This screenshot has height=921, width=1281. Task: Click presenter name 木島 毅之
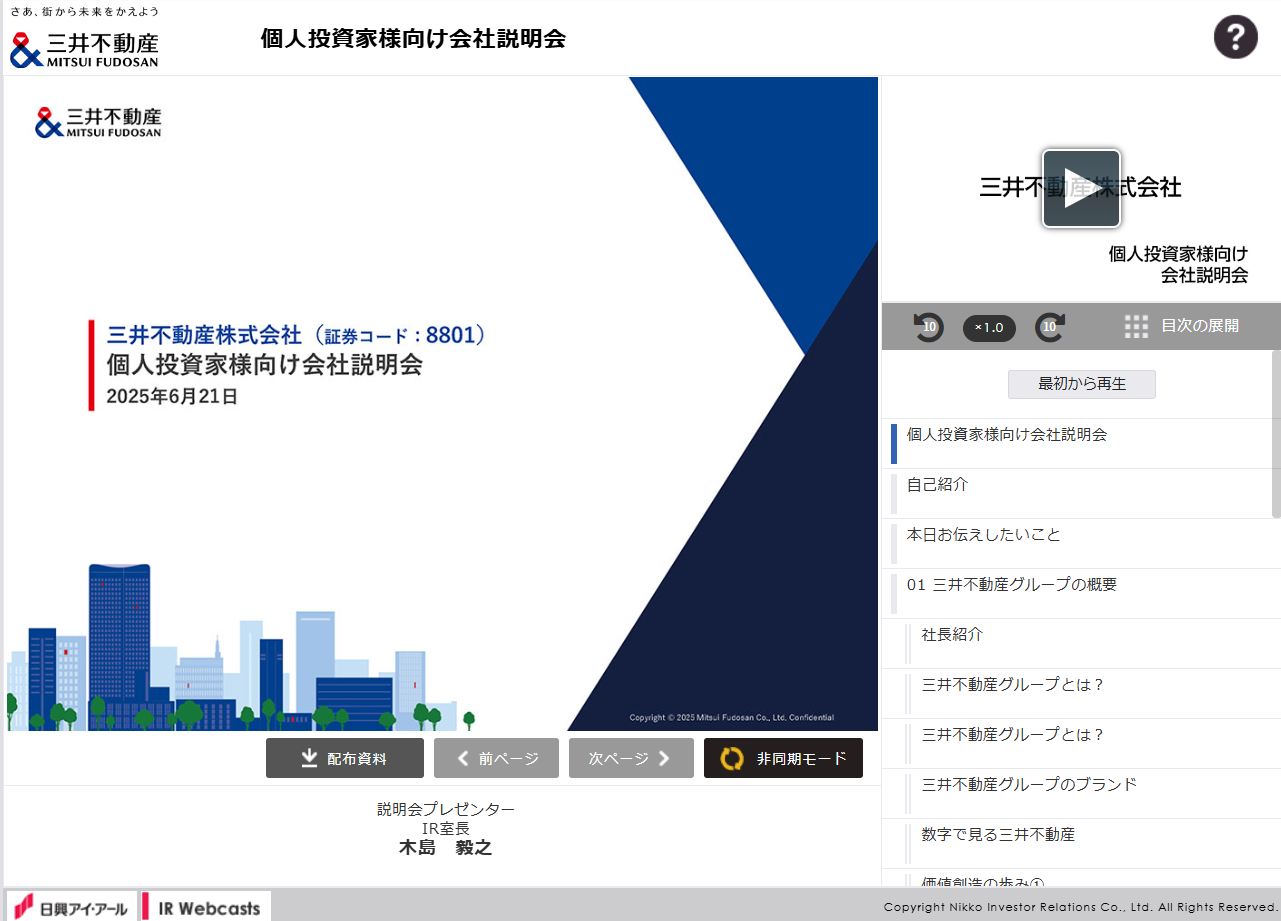pyautogui.click(x=446, y=848)
